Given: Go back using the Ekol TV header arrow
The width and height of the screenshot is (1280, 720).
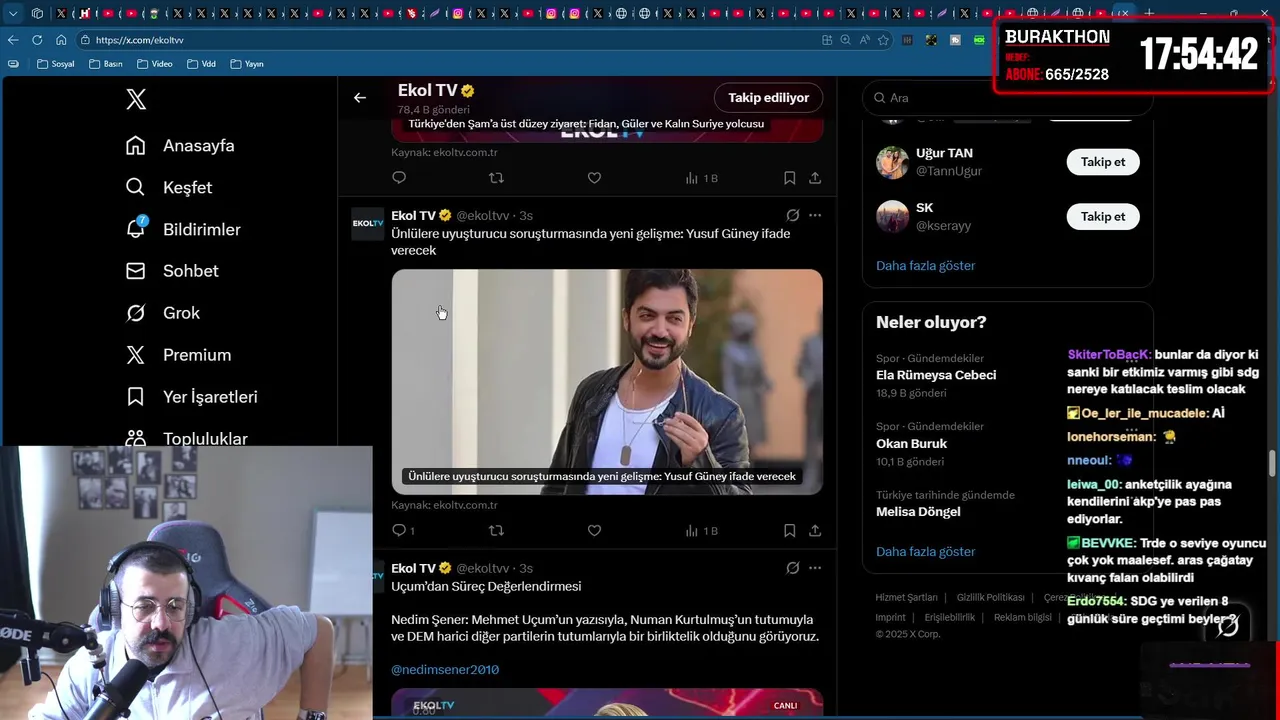Looking at the screenshot, I should click(x=360, y=97).
